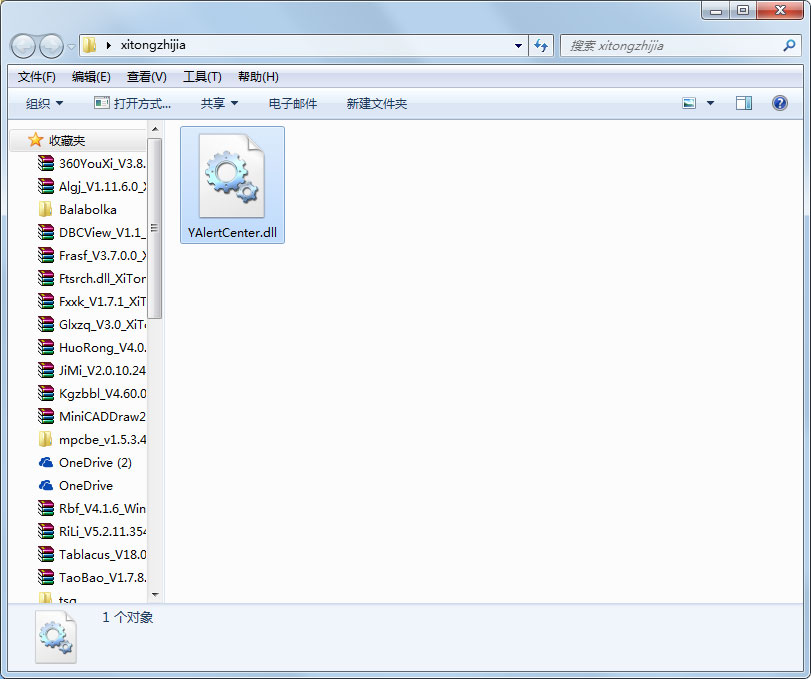Select Glxzq_V3.0 archive entry
Screen dimensions: 811x679
[91, 324]
